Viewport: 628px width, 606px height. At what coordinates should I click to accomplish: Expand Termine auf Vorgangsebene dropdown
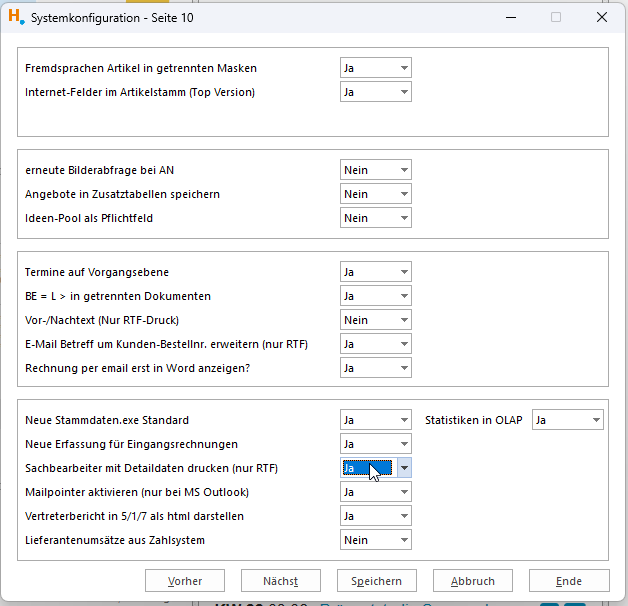[x=375, y=272]
